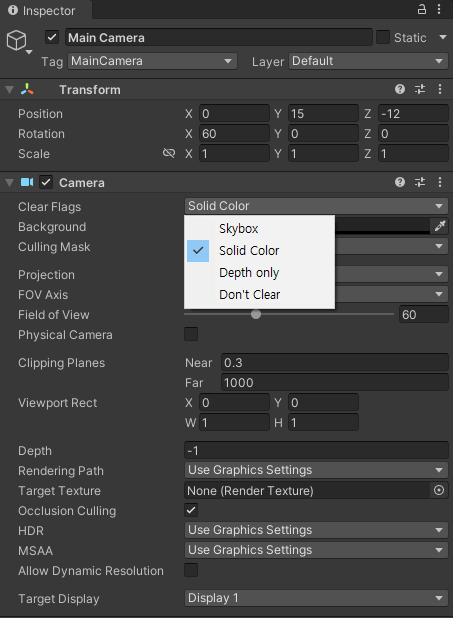Open Culling Mask dropdown arrow
The image size is (453, 618).
pos(439,246)
